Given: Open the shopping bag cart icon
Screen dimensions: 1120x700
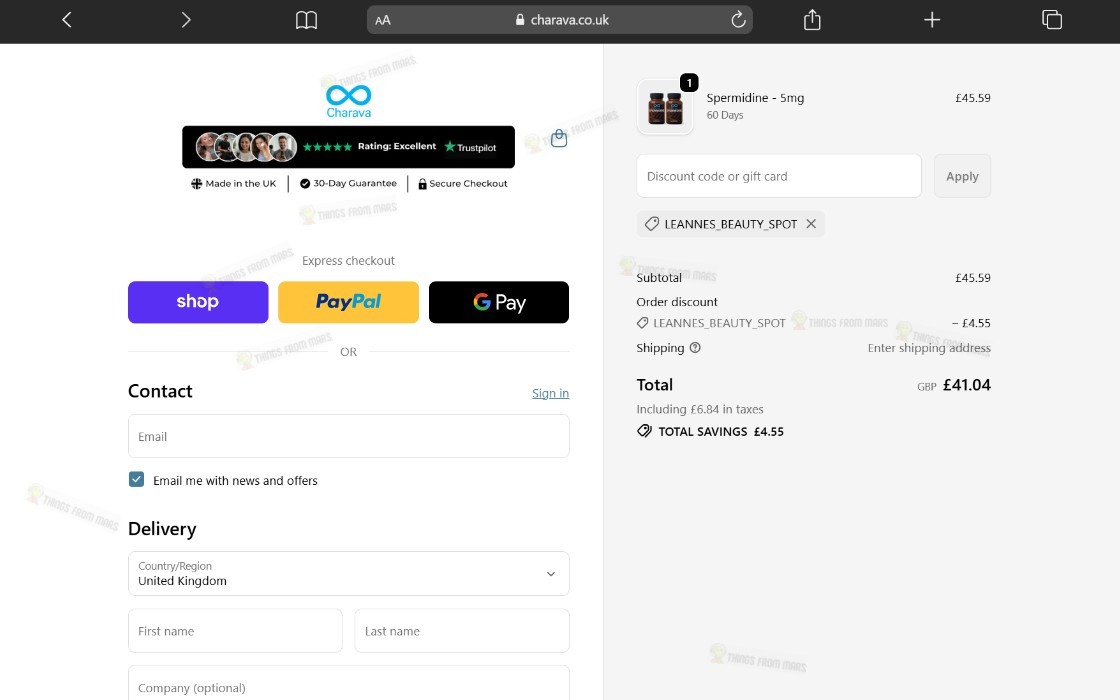Looking at the screenshot, I should 559,138.
